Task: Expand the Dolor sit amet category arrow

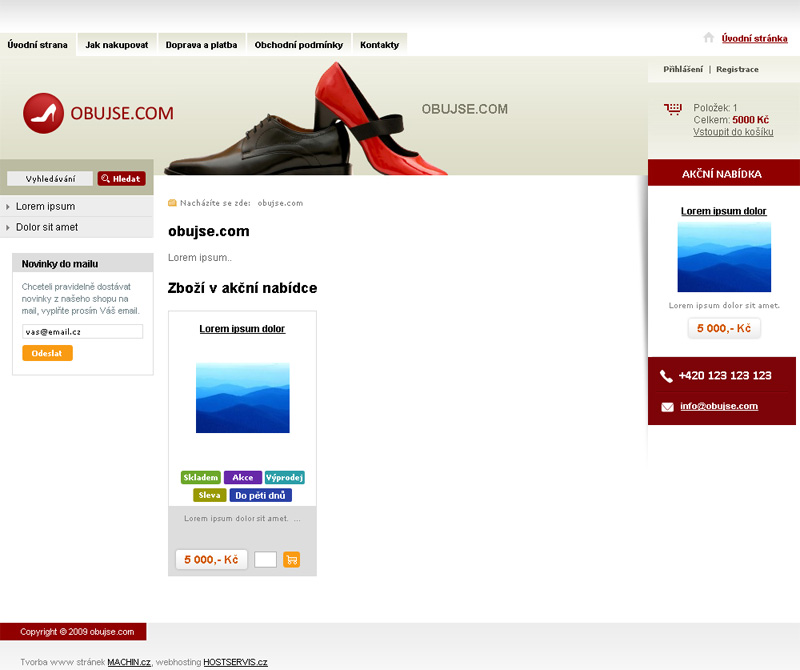Action: tap(8, 228)
